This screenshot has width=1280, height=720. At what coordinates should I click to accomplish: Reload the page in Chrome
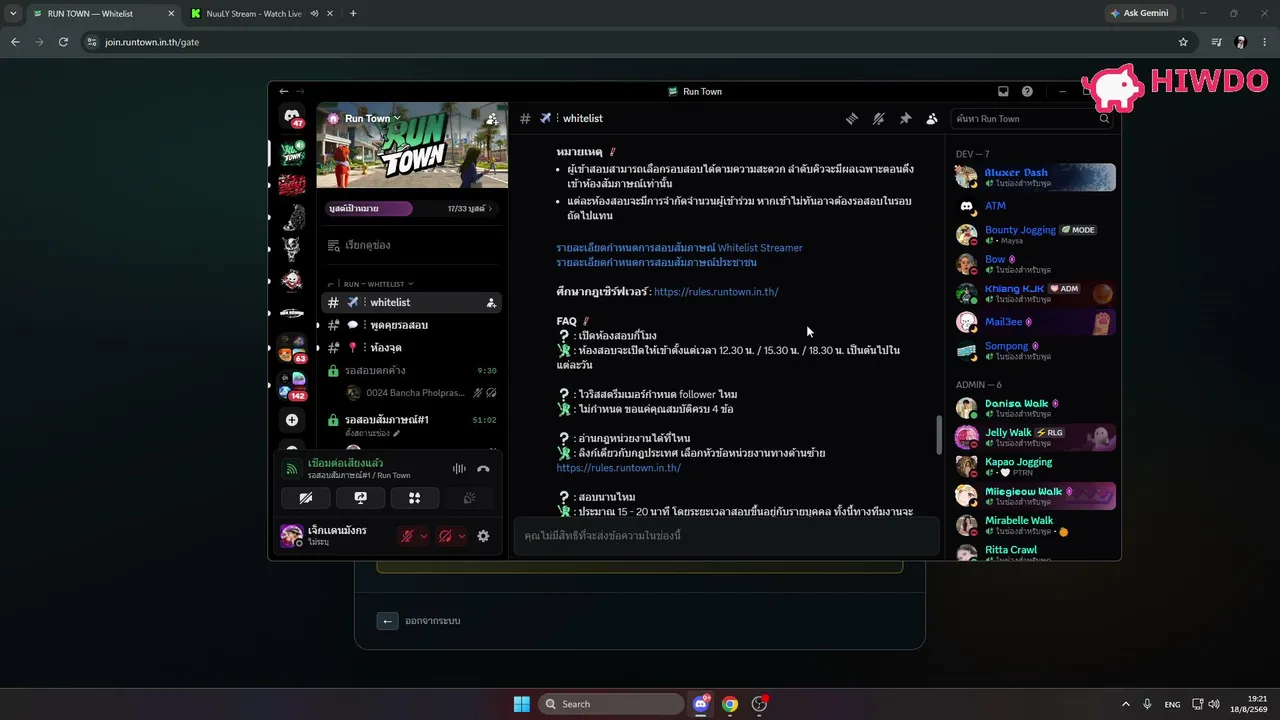point(63,42)
